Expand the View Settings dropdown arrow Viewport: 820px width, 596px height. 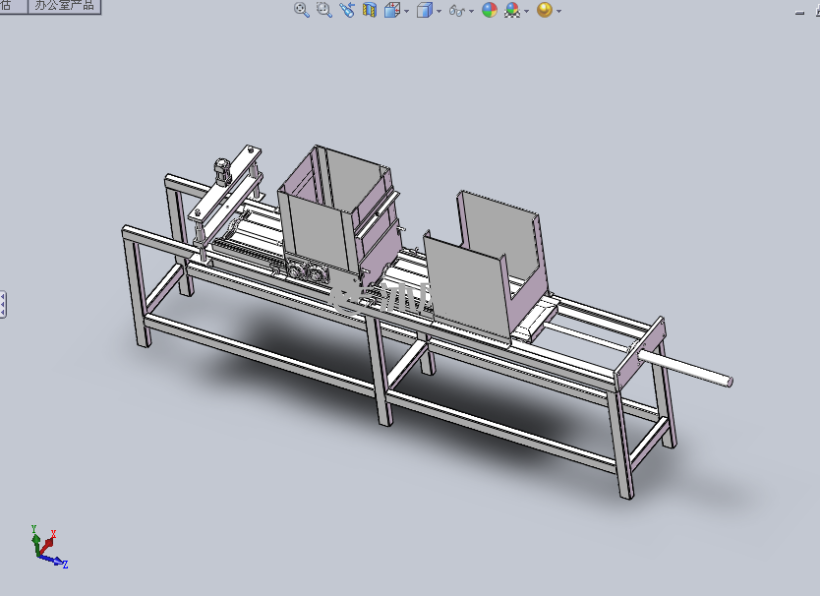[559, 11]
